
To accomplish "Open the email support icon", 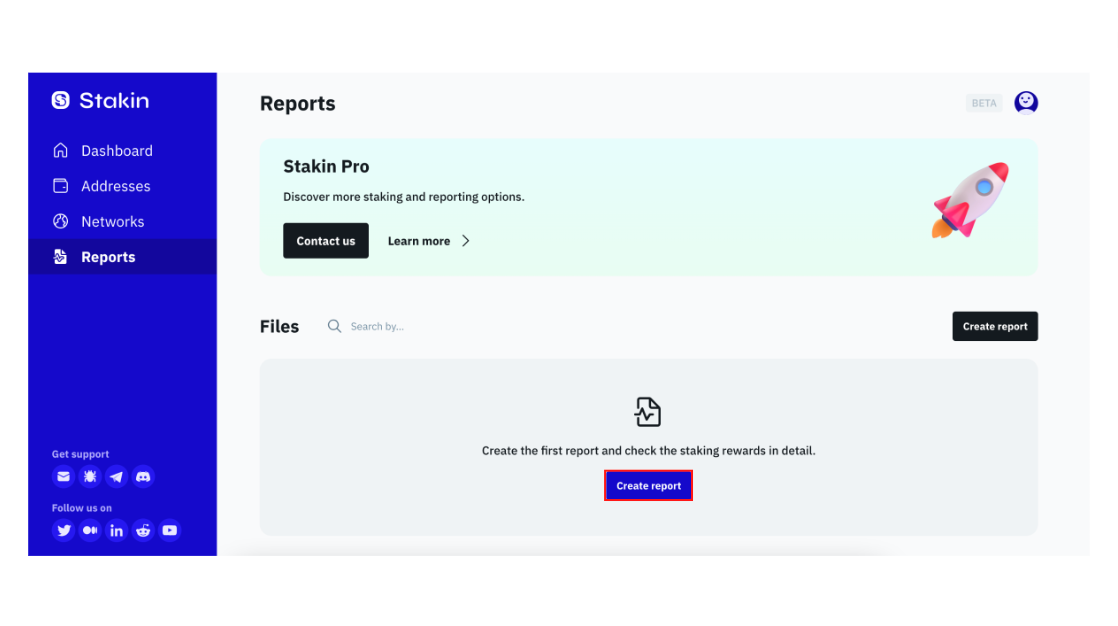I will [63, 476].
